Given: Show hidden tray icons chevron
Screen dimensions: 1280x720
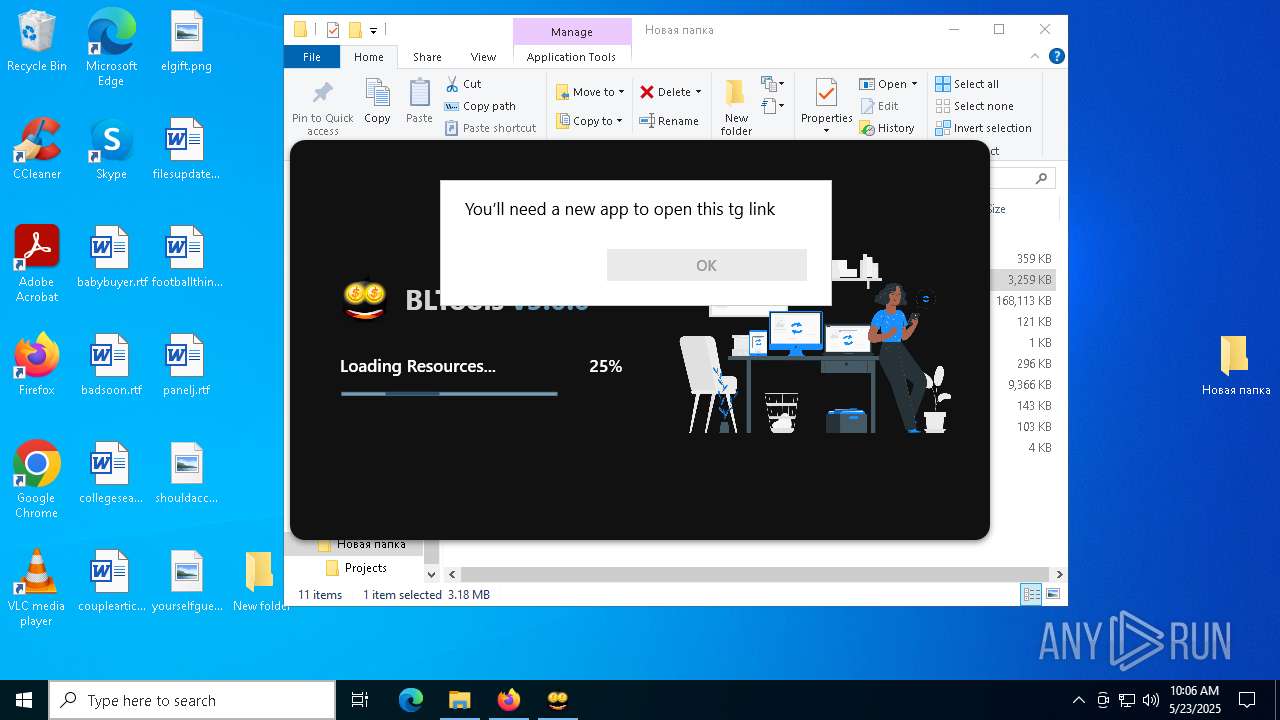Looking at the screenshot, I should click(1078, 700).
